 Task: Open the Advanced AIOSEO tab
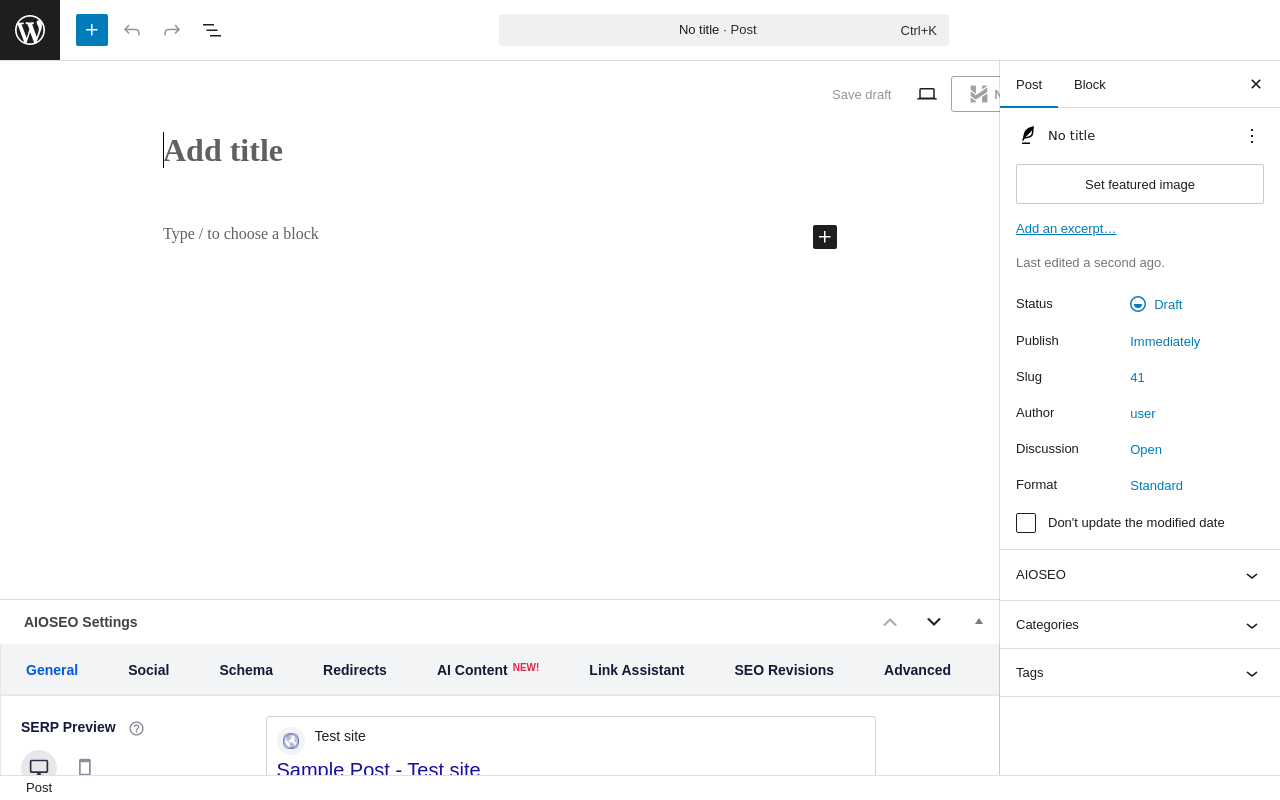click(x=917, y=670)
